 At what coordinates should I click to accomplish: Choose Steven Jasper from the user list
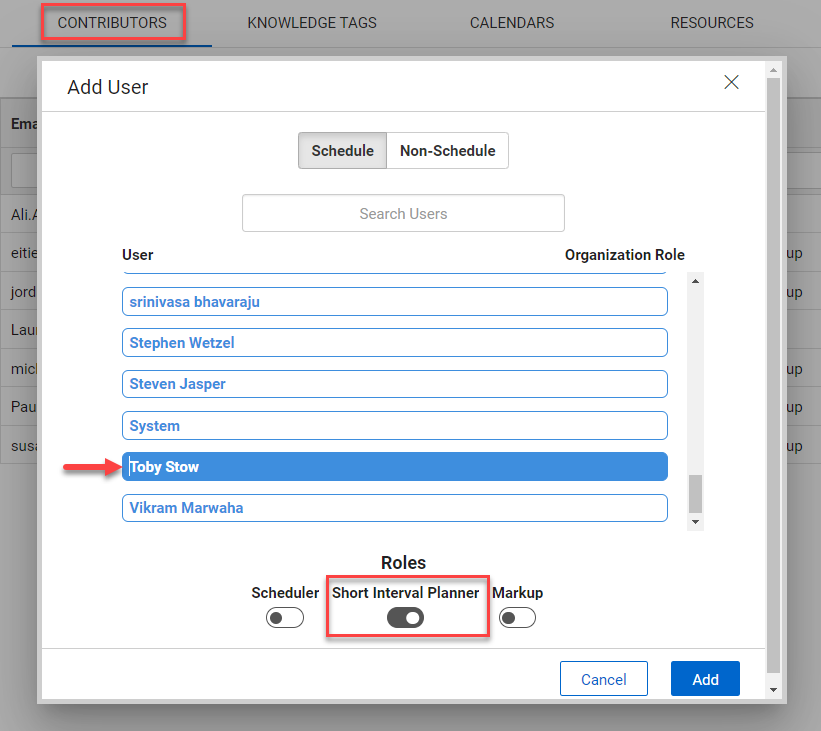394,383
